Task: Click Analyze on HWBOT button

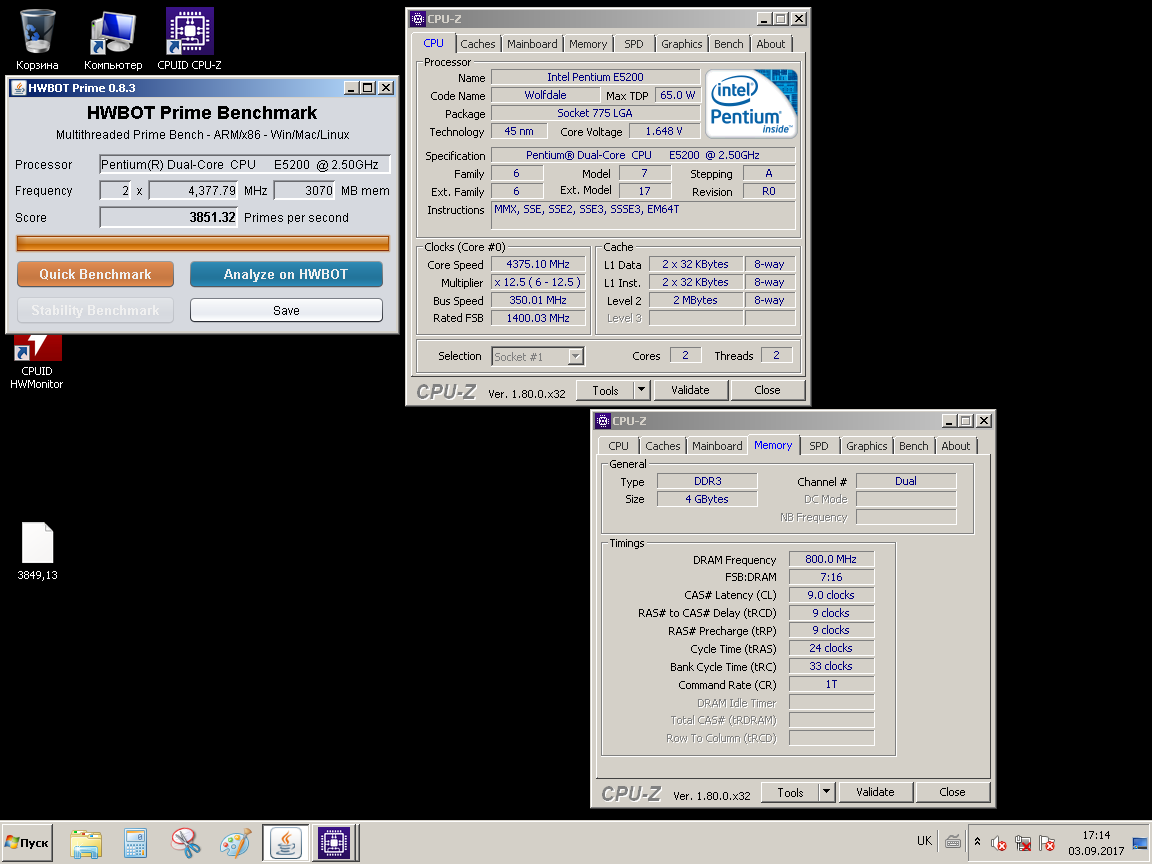Action: pyautogui.click(x=286, y=274)
